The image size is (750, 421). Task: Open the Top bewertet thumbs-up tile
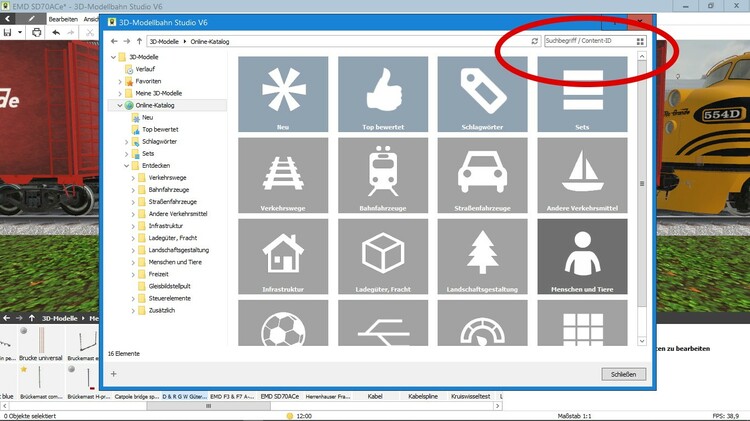tap(383, 94)
